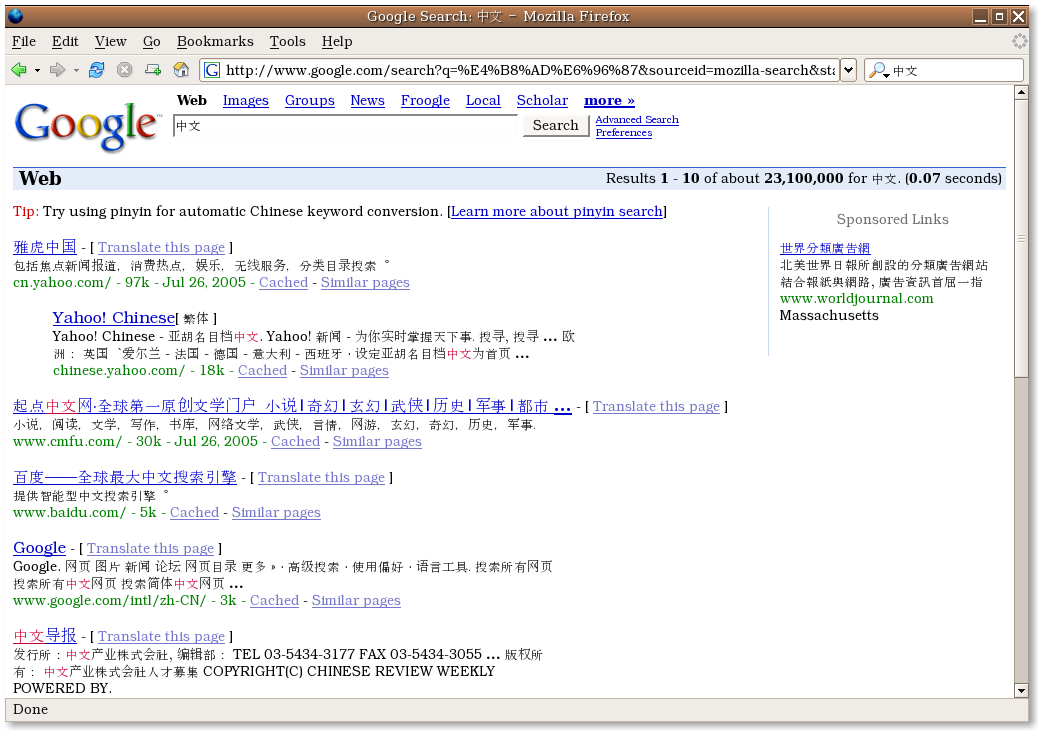Switch to Google News search
Viewport: 1038px width, 731px height.
[x=367, y=101]
